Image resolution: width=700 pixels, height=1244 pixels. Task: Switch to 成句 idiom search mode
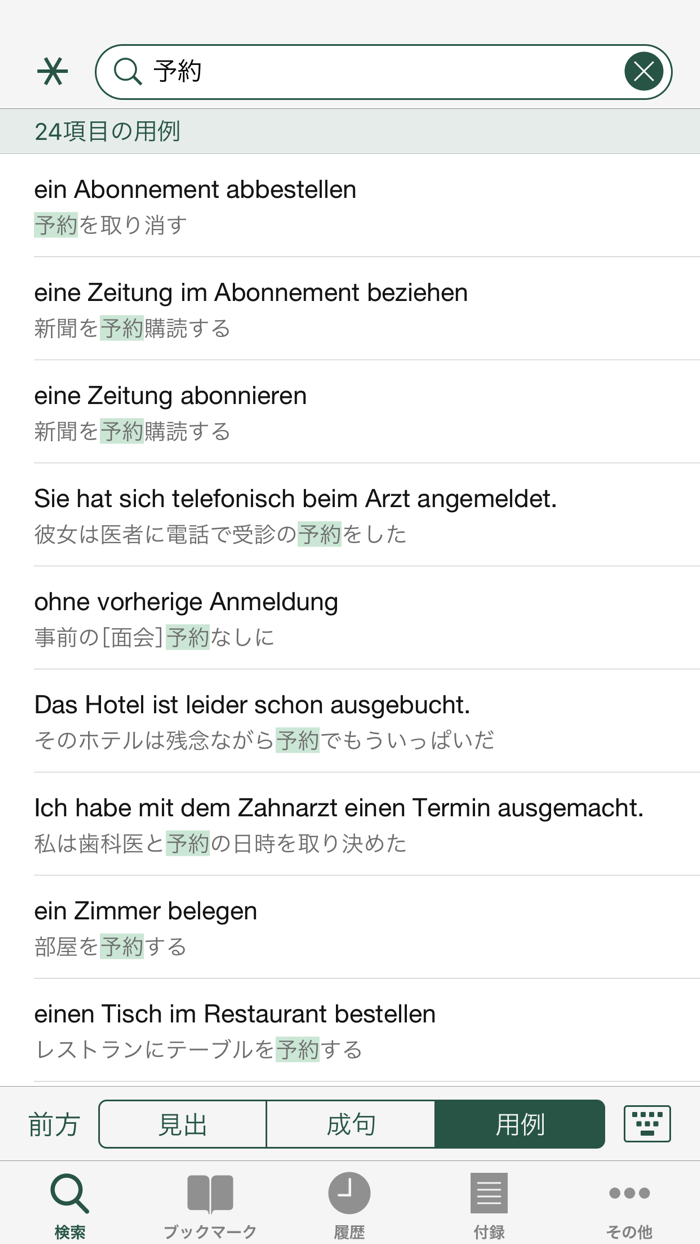coord(351,1124)
